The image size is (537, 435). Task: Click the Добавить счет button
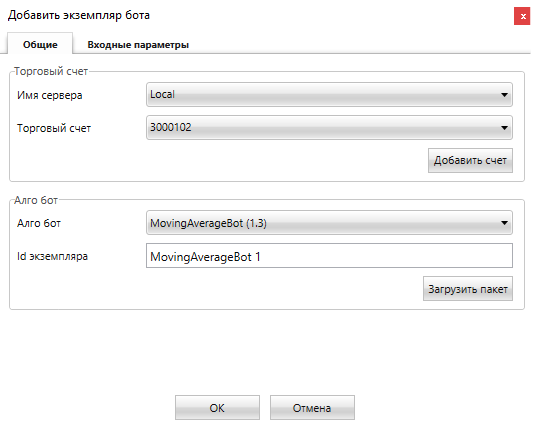click(x=470, y=160)
